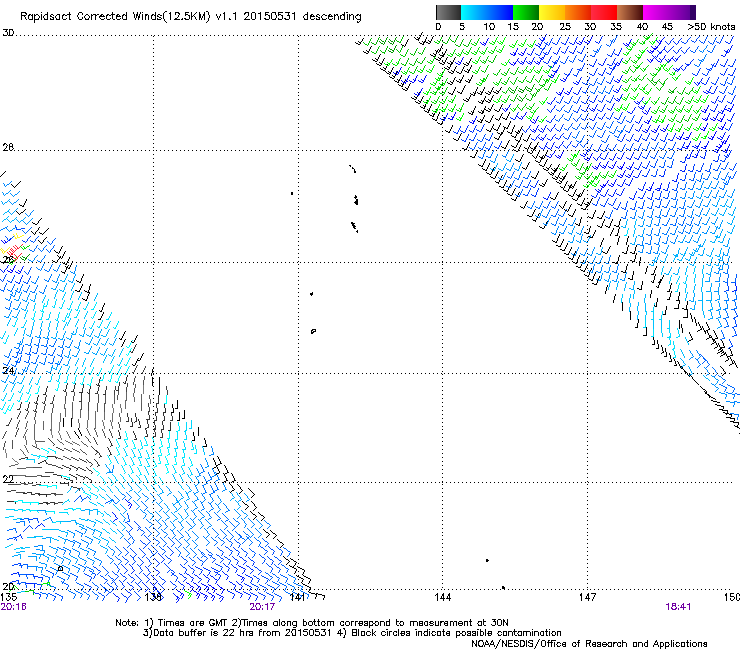Click the '>50 knots' legend label
740x650 pixels.
tap(711, 27)
